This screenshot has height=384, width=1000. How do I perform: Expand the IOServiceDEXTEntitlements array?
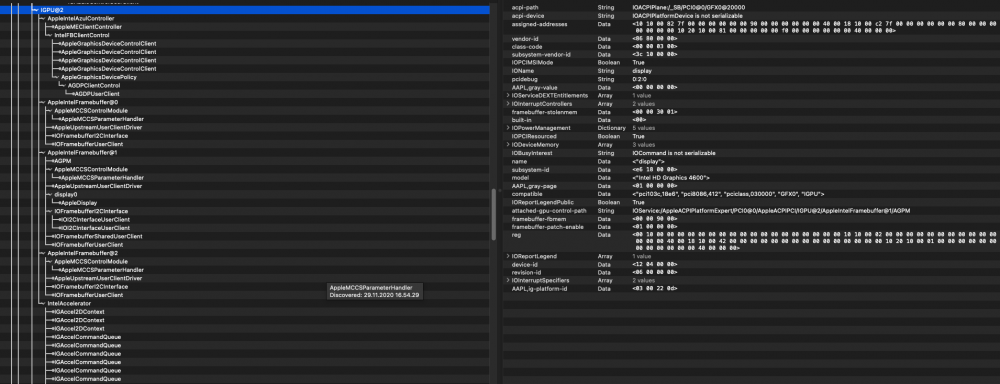[508, 95]
